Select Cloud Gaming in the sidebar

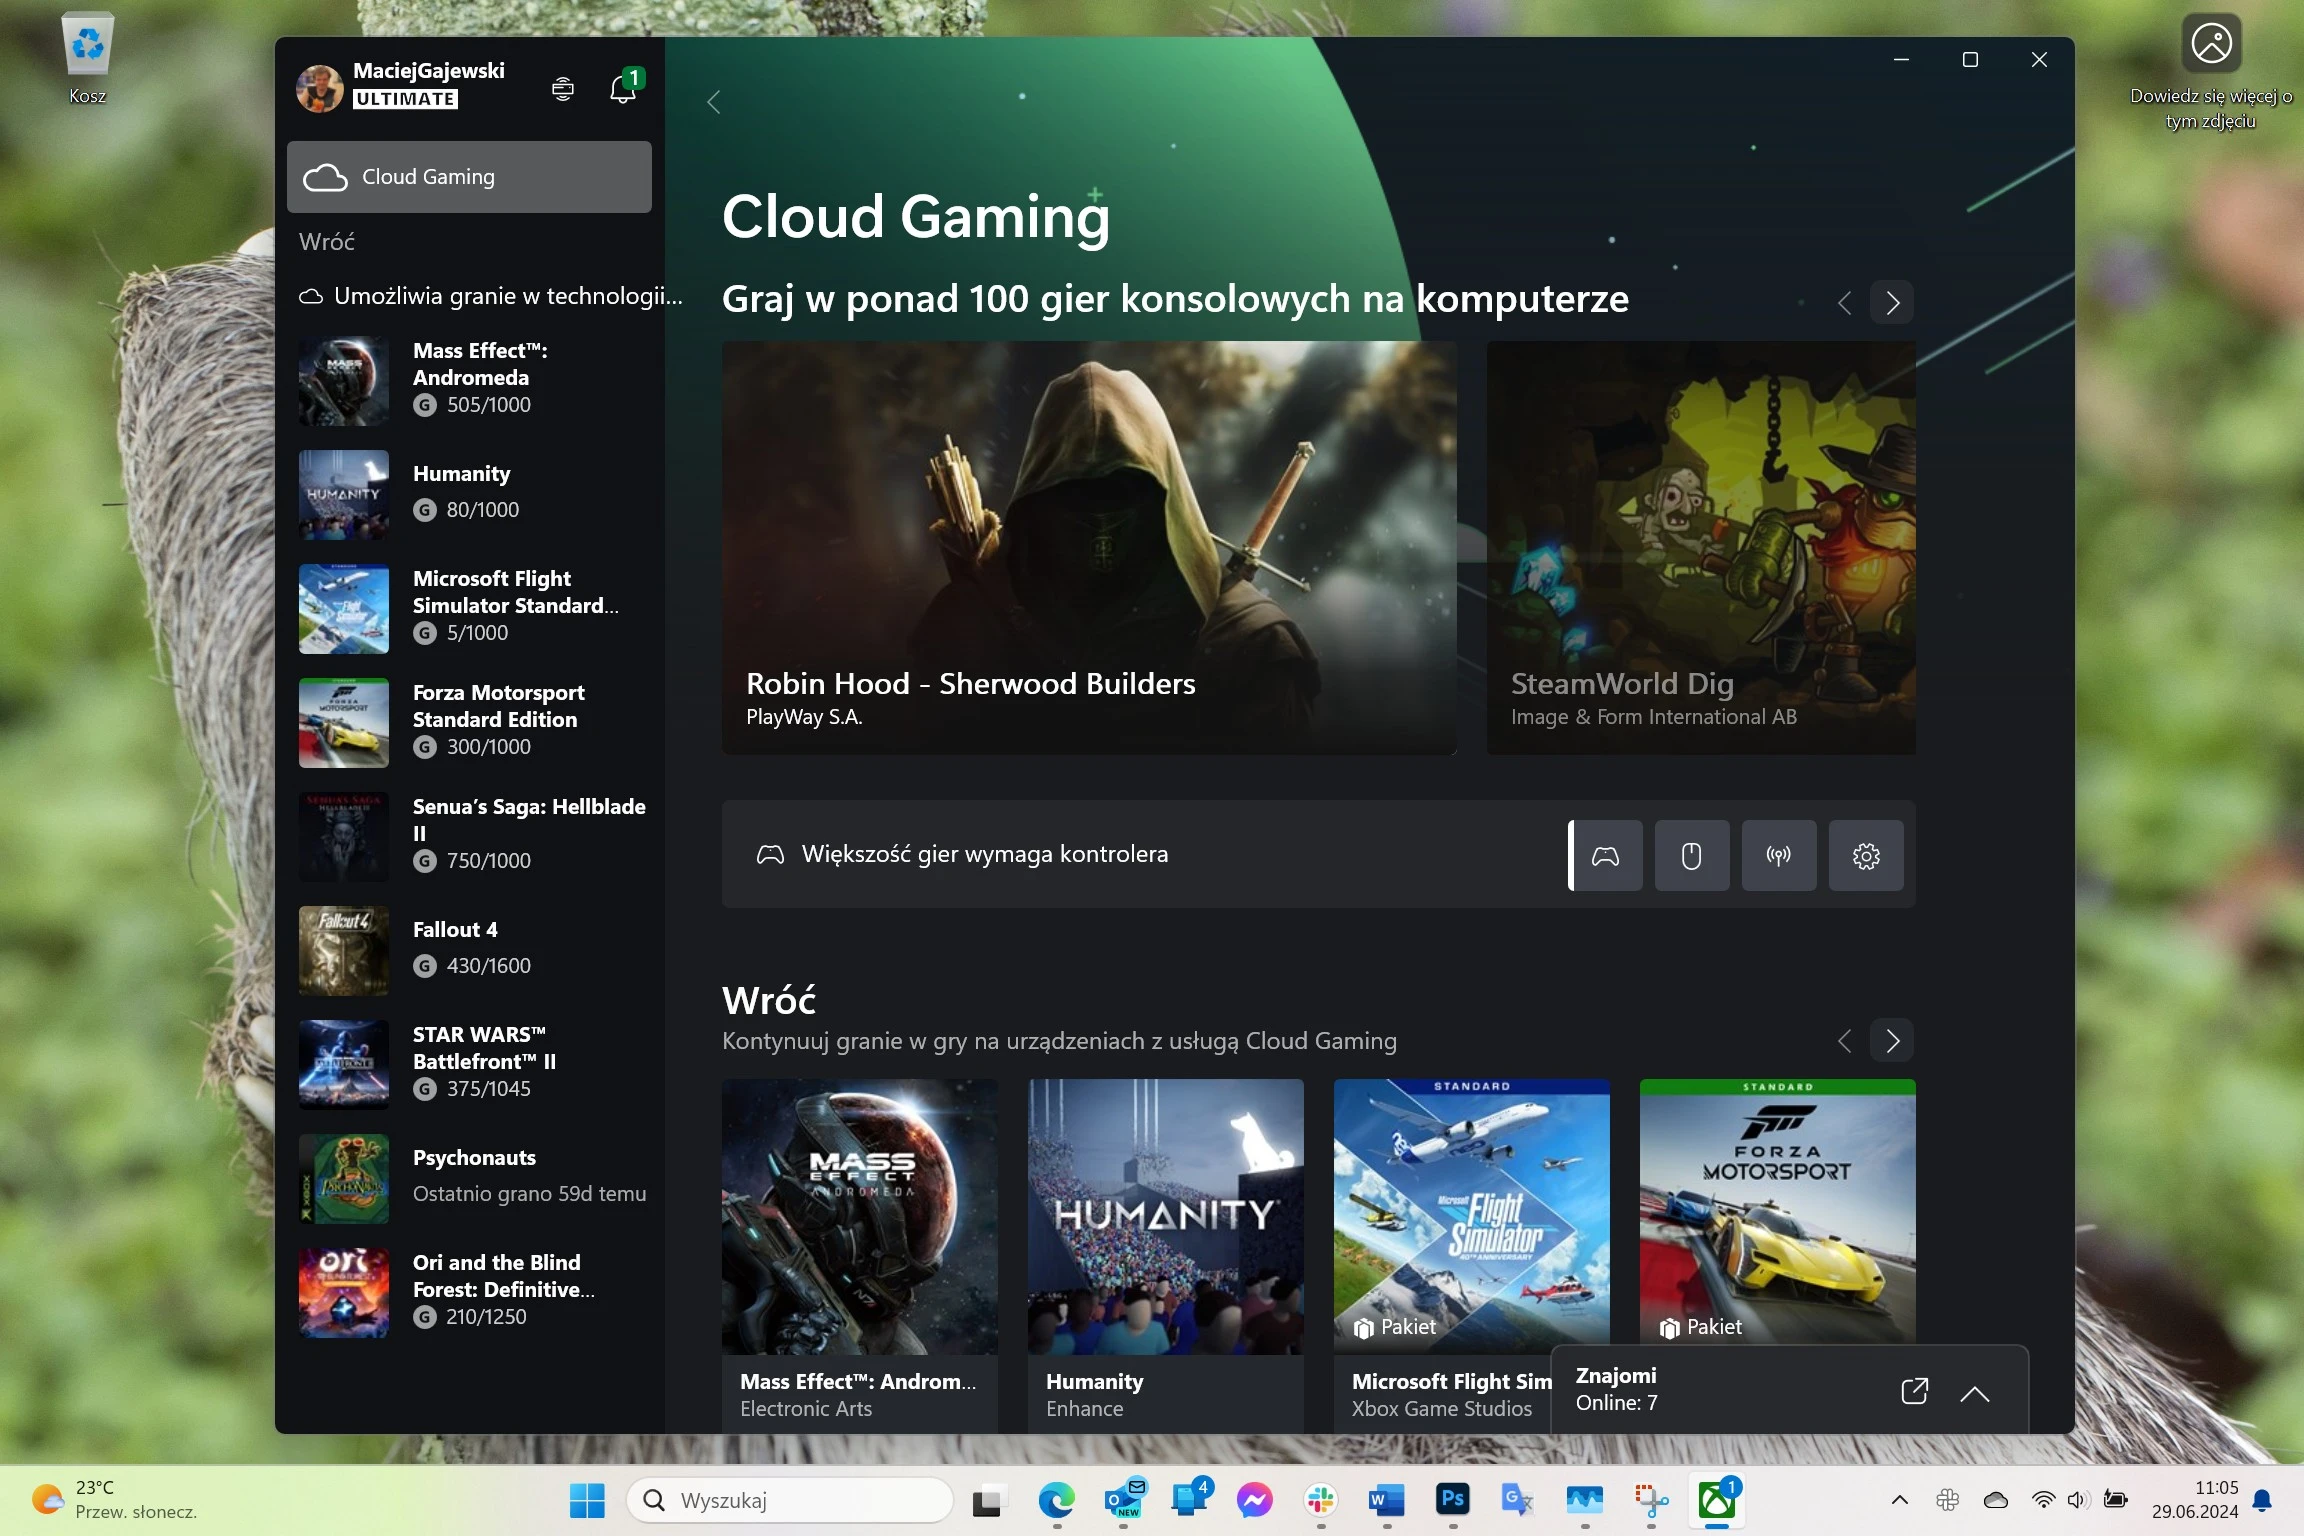pos(469,177)
